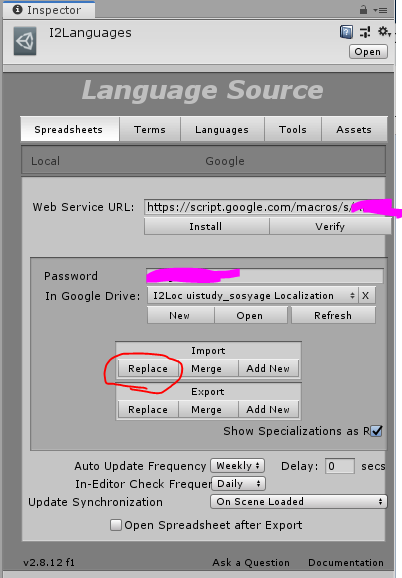The image size is (402, 578).
Task: Open the help reference book icon
Action: click(346, 32)
